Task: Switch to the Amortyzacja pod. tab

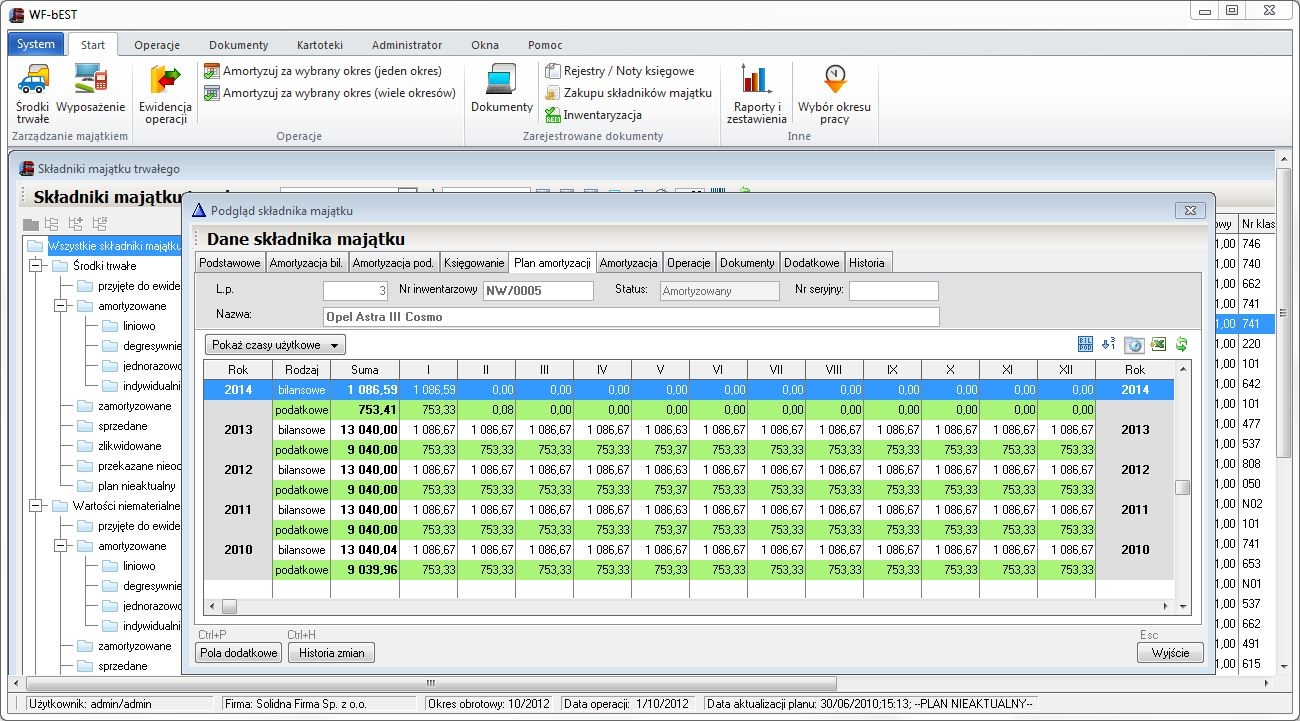Action: pos(394,263)
